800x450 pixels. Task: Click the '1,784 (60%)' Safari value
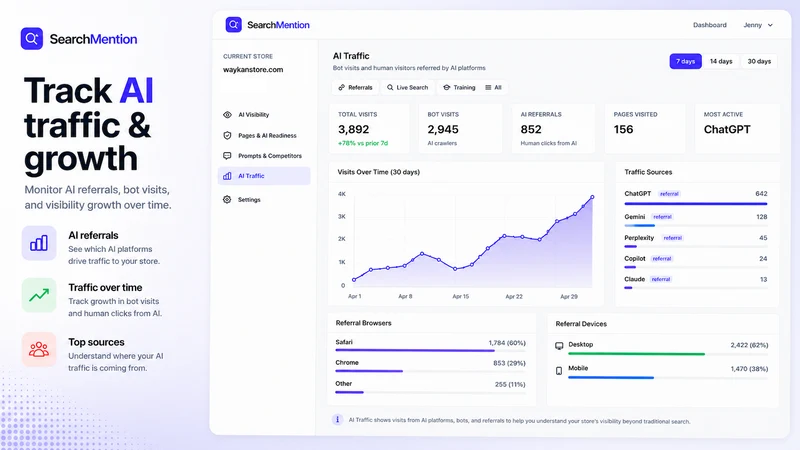point(507,343)
